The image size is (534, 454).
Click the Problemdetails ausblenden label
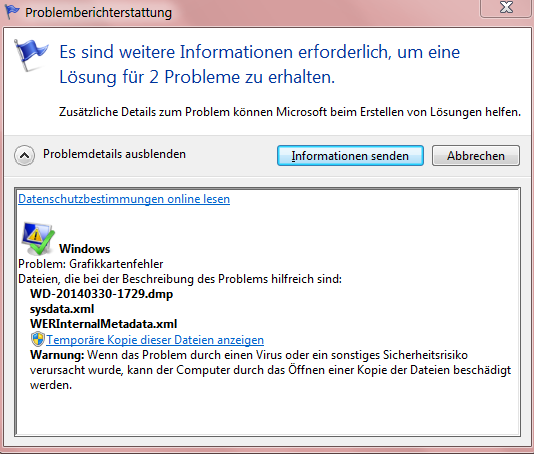pos(114,154)
